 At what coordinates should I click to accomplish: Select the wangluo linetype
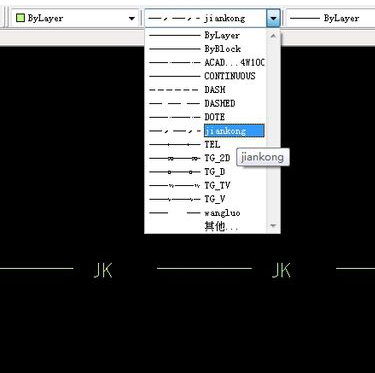(x=206, y=213)
